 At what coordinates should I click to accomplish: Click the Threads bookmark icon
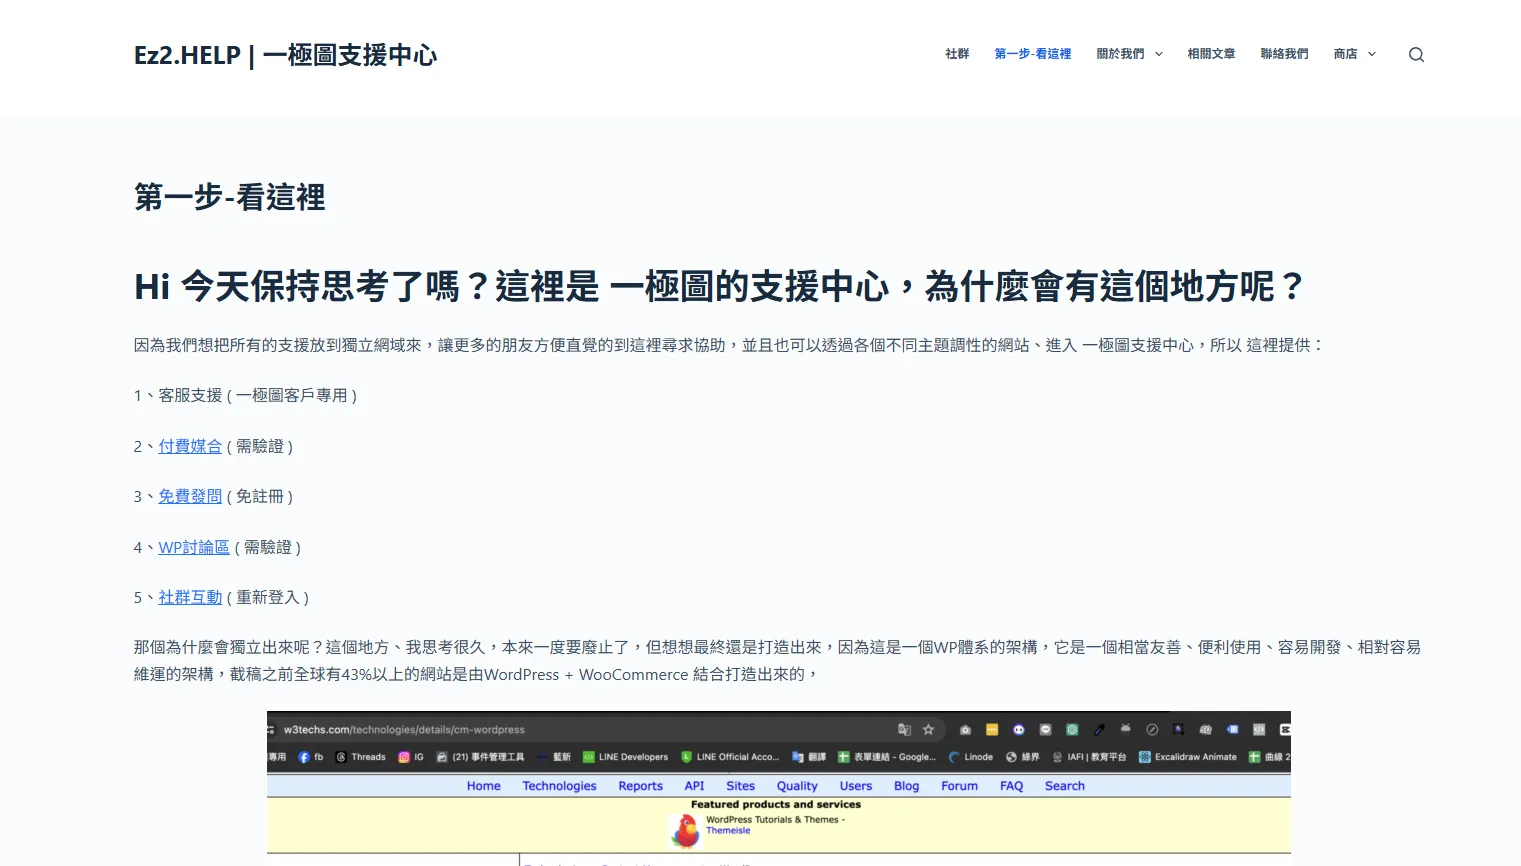coord(340,756)
